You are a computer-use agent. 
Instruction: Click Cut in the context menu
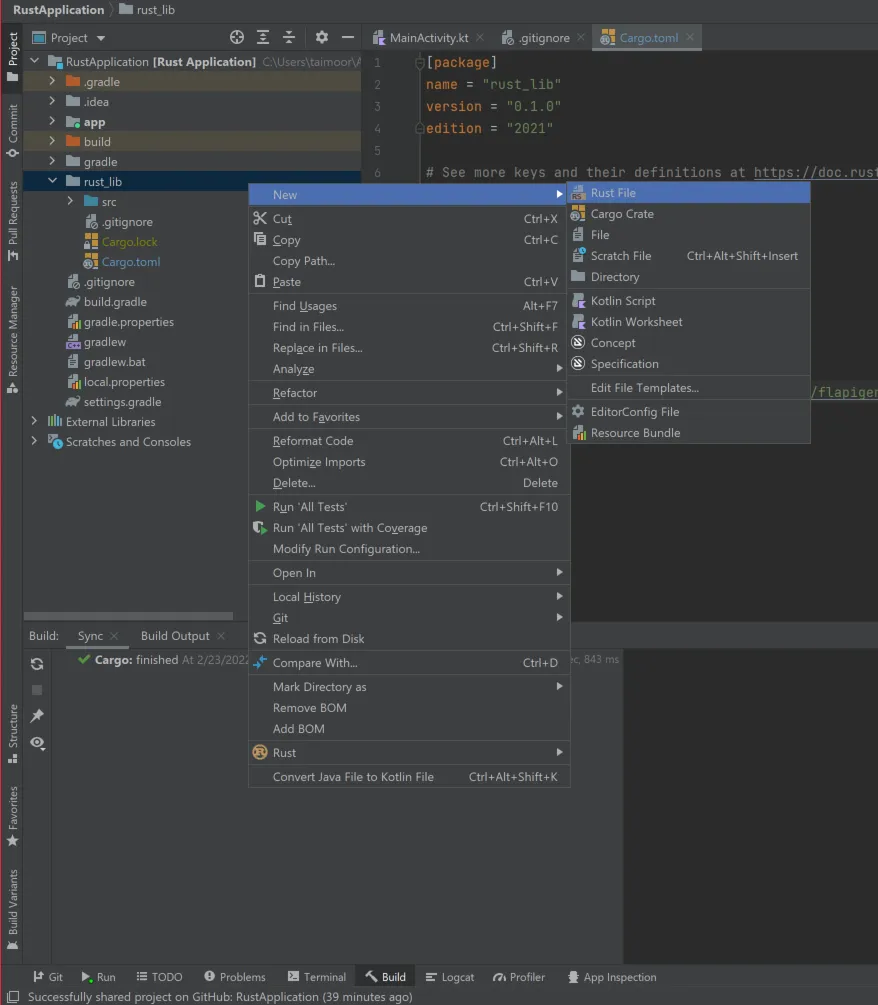(409, 219)
